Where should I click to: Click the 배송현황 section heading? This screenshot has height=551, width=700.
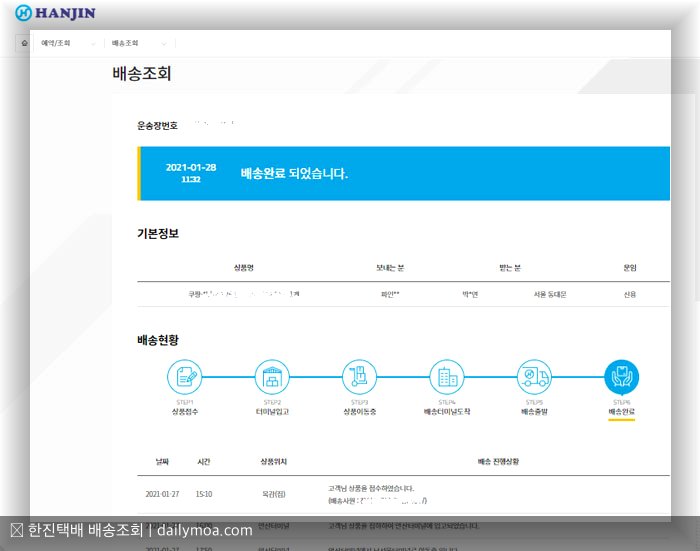coord(158,340)
